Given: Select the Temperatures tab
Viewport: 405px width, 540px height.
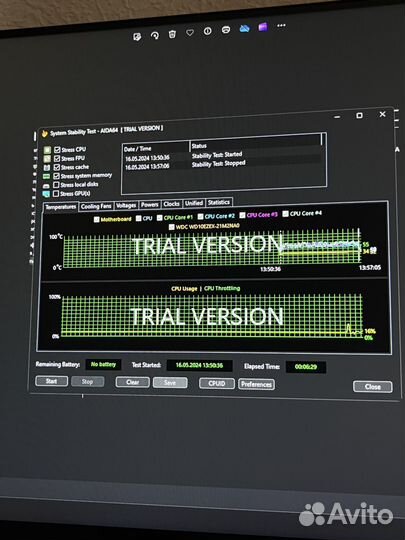Looking at the screenshot, I should pyautogui.click(x=61, y=207).
